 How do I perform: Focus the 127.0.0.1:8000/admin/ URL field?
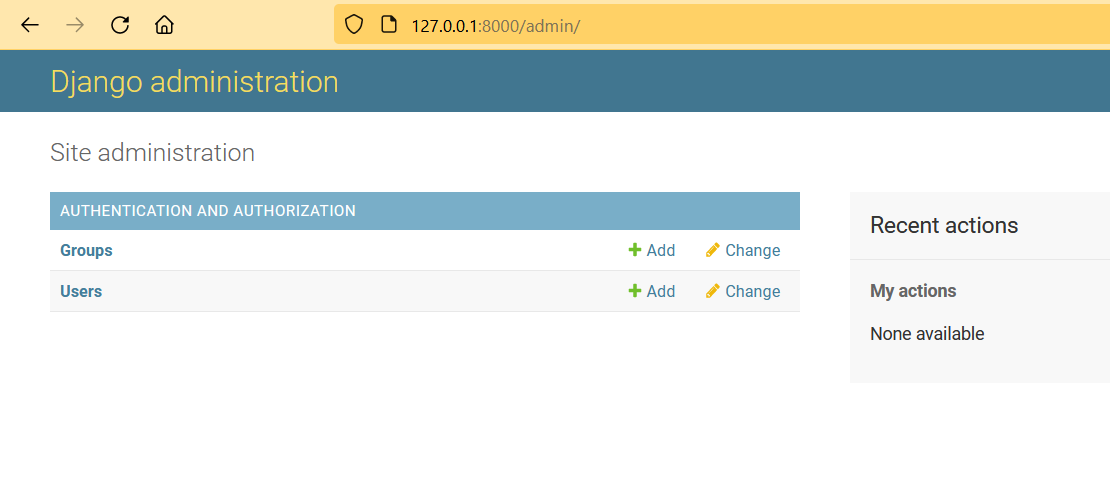click(700, 25)
